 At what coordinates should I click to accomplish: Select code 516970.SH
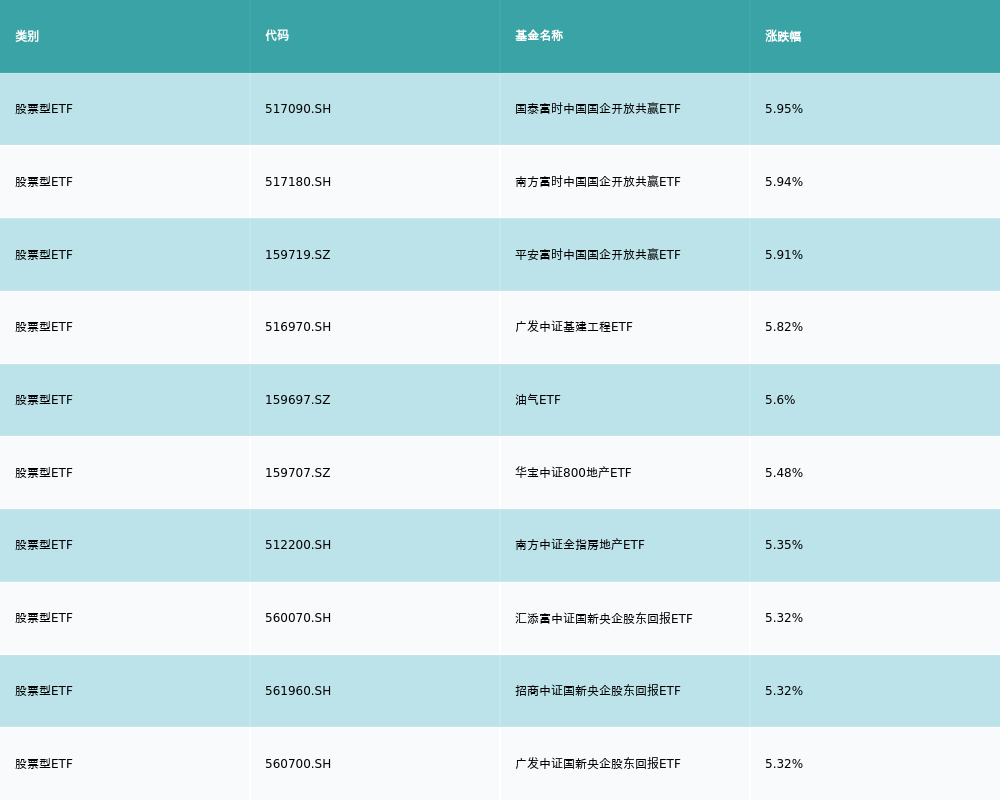coord(298,327)
